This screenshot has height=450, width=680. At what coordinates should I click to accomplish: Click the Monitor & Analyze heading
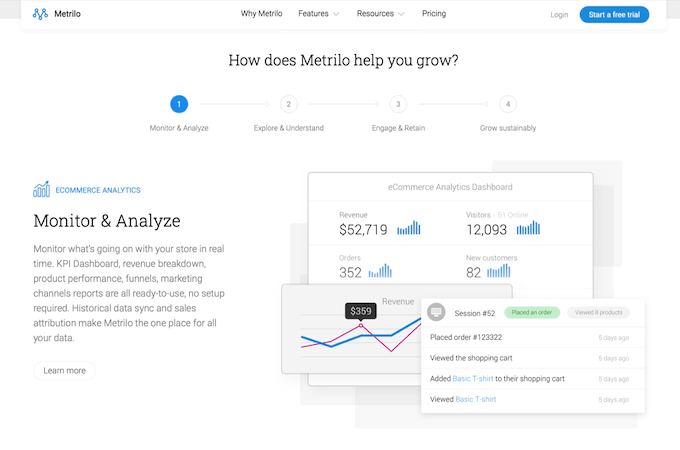(107, 221)
